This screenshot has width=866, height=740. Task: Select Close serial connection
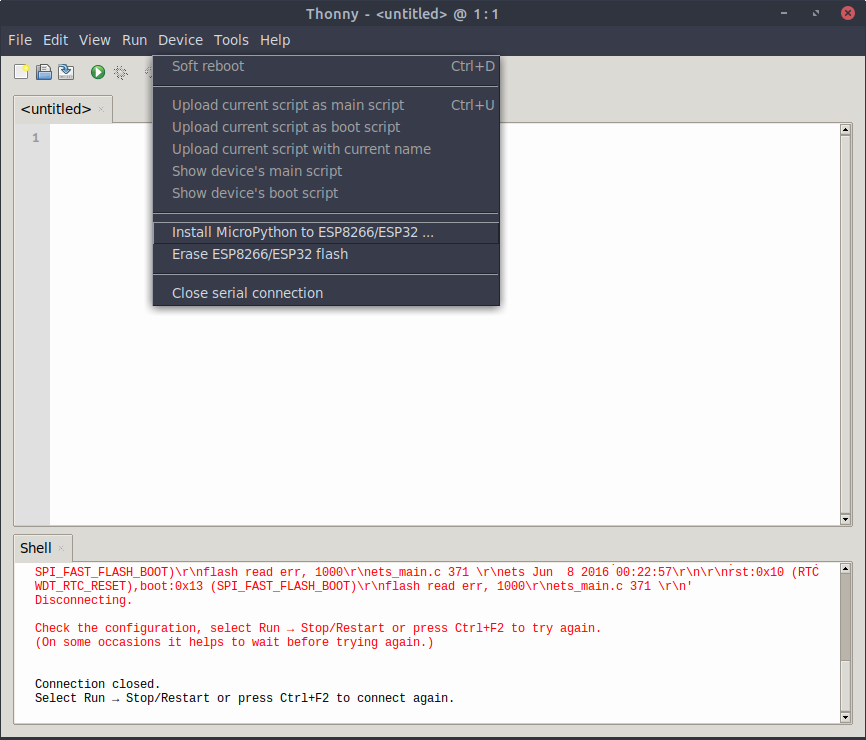click(x=326, y=293)
